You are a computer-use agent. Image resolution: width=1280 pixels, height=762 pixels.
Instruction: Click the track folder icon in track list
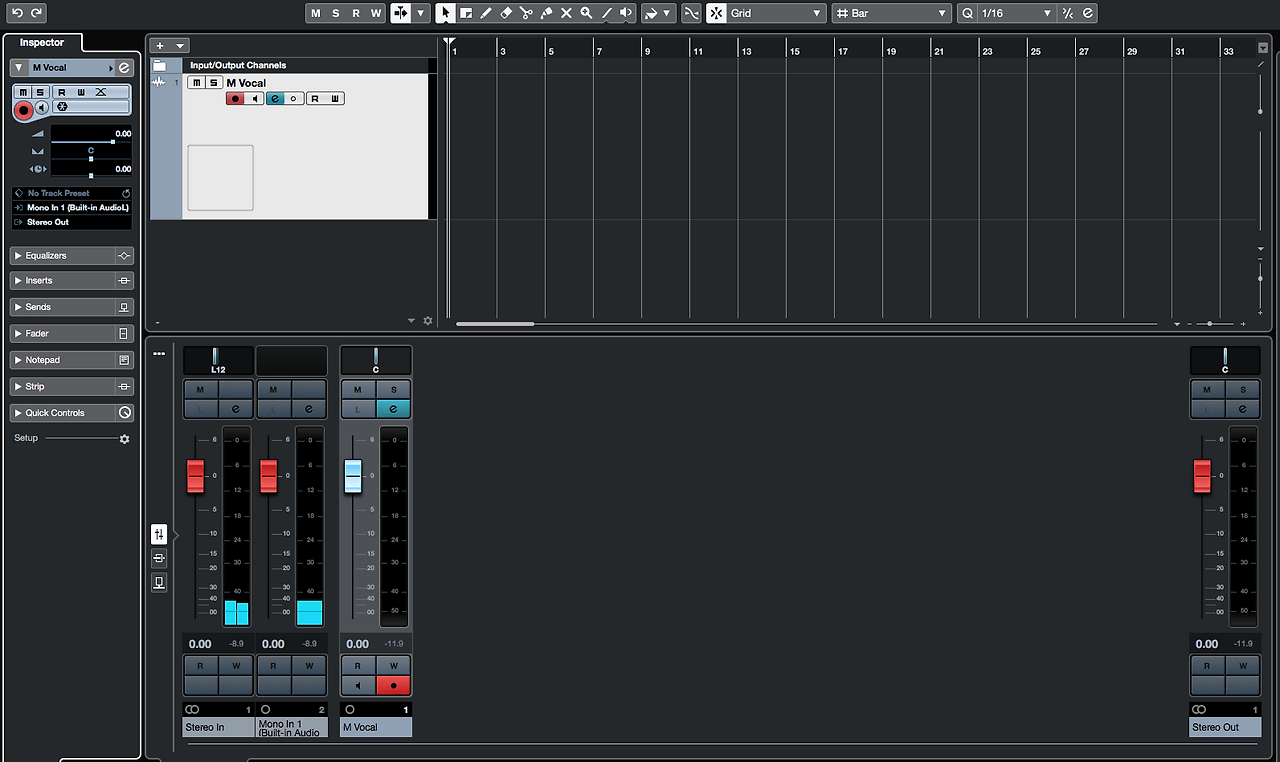[158, 65]
